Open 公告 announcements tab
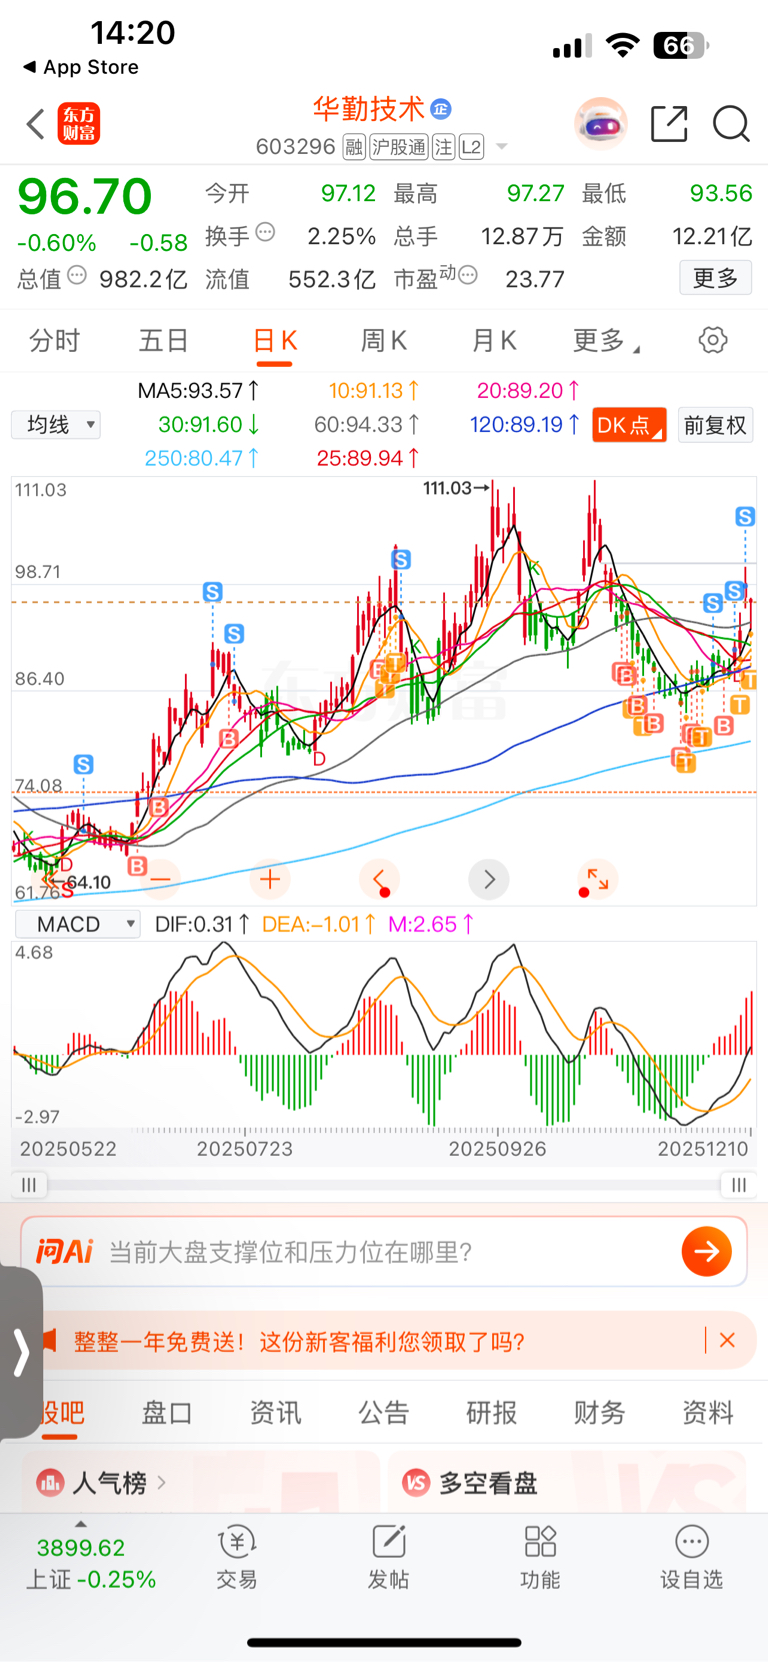The image size is (768, 1662). 384,1412
